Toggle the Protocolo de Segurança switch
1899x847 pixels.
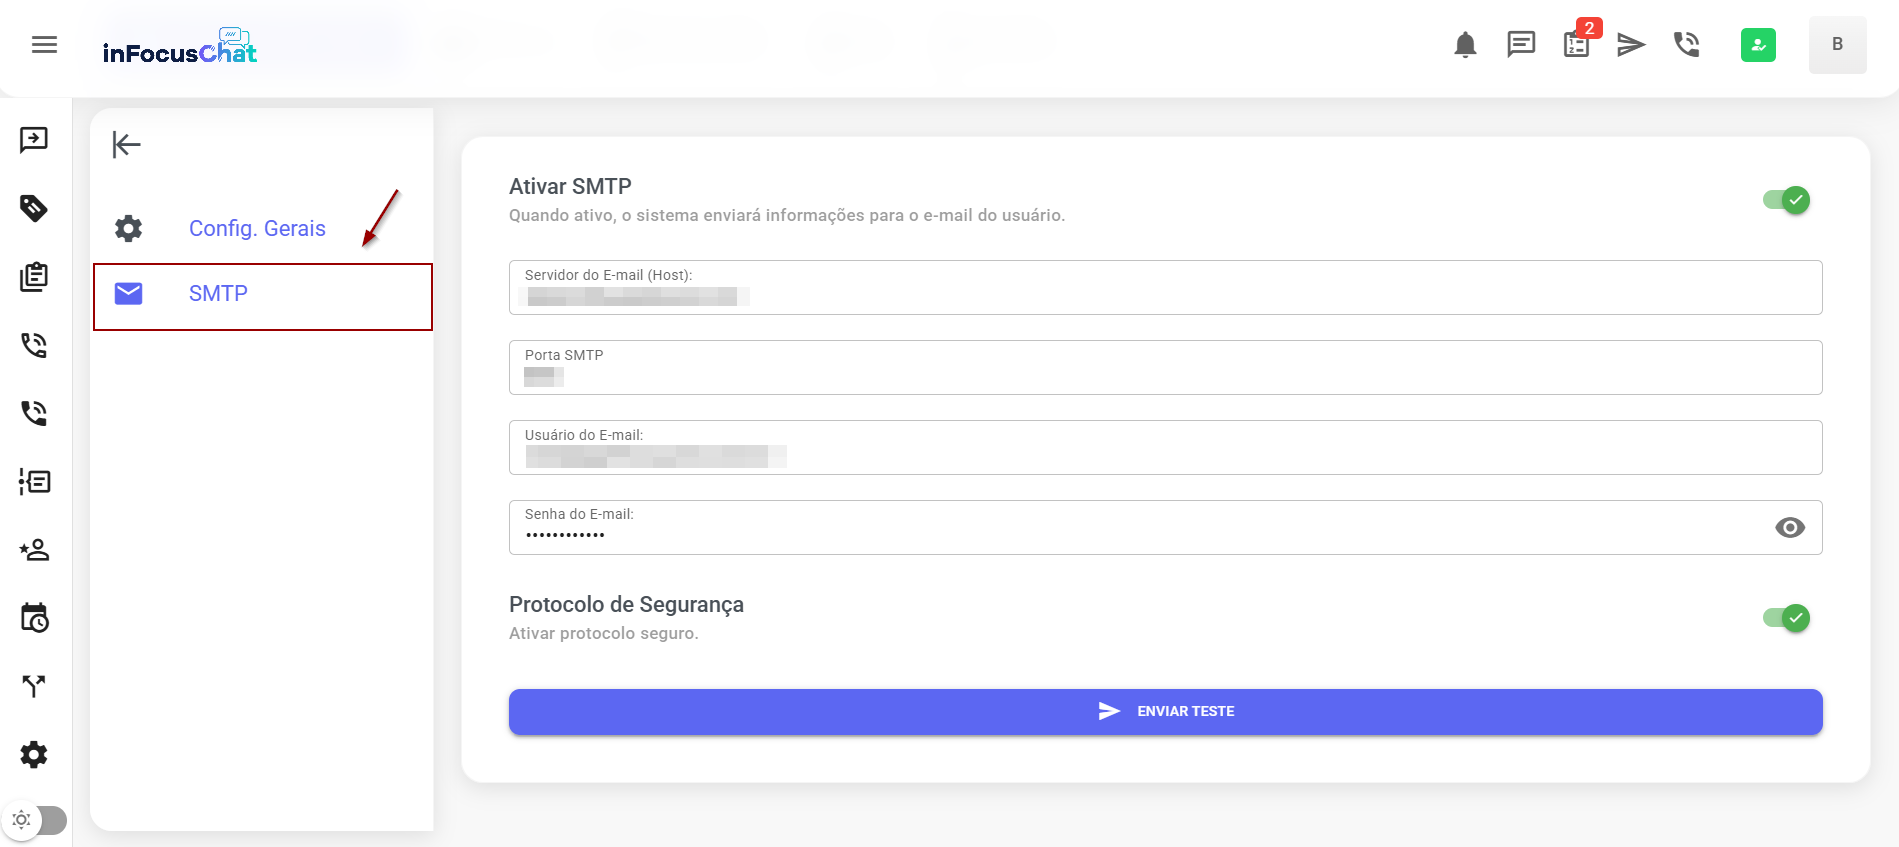[1787, 618]
